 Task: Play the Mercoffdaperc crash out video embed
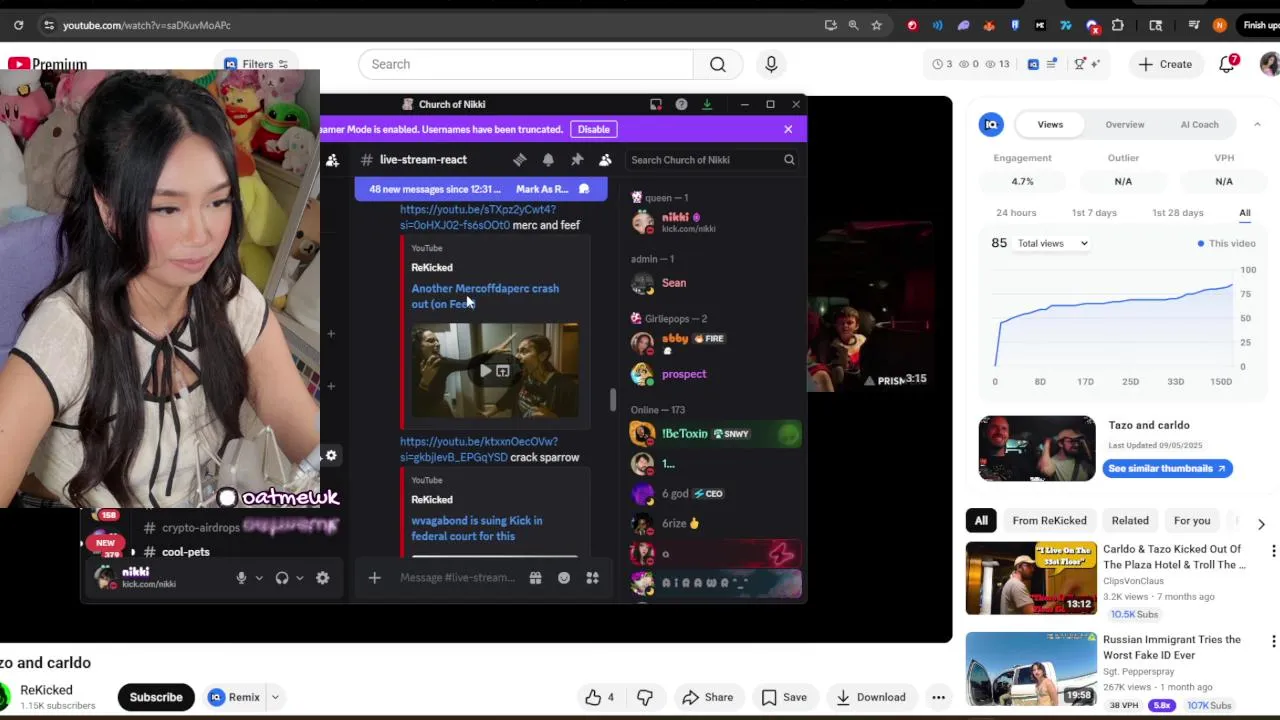click(x=485, y=371)
